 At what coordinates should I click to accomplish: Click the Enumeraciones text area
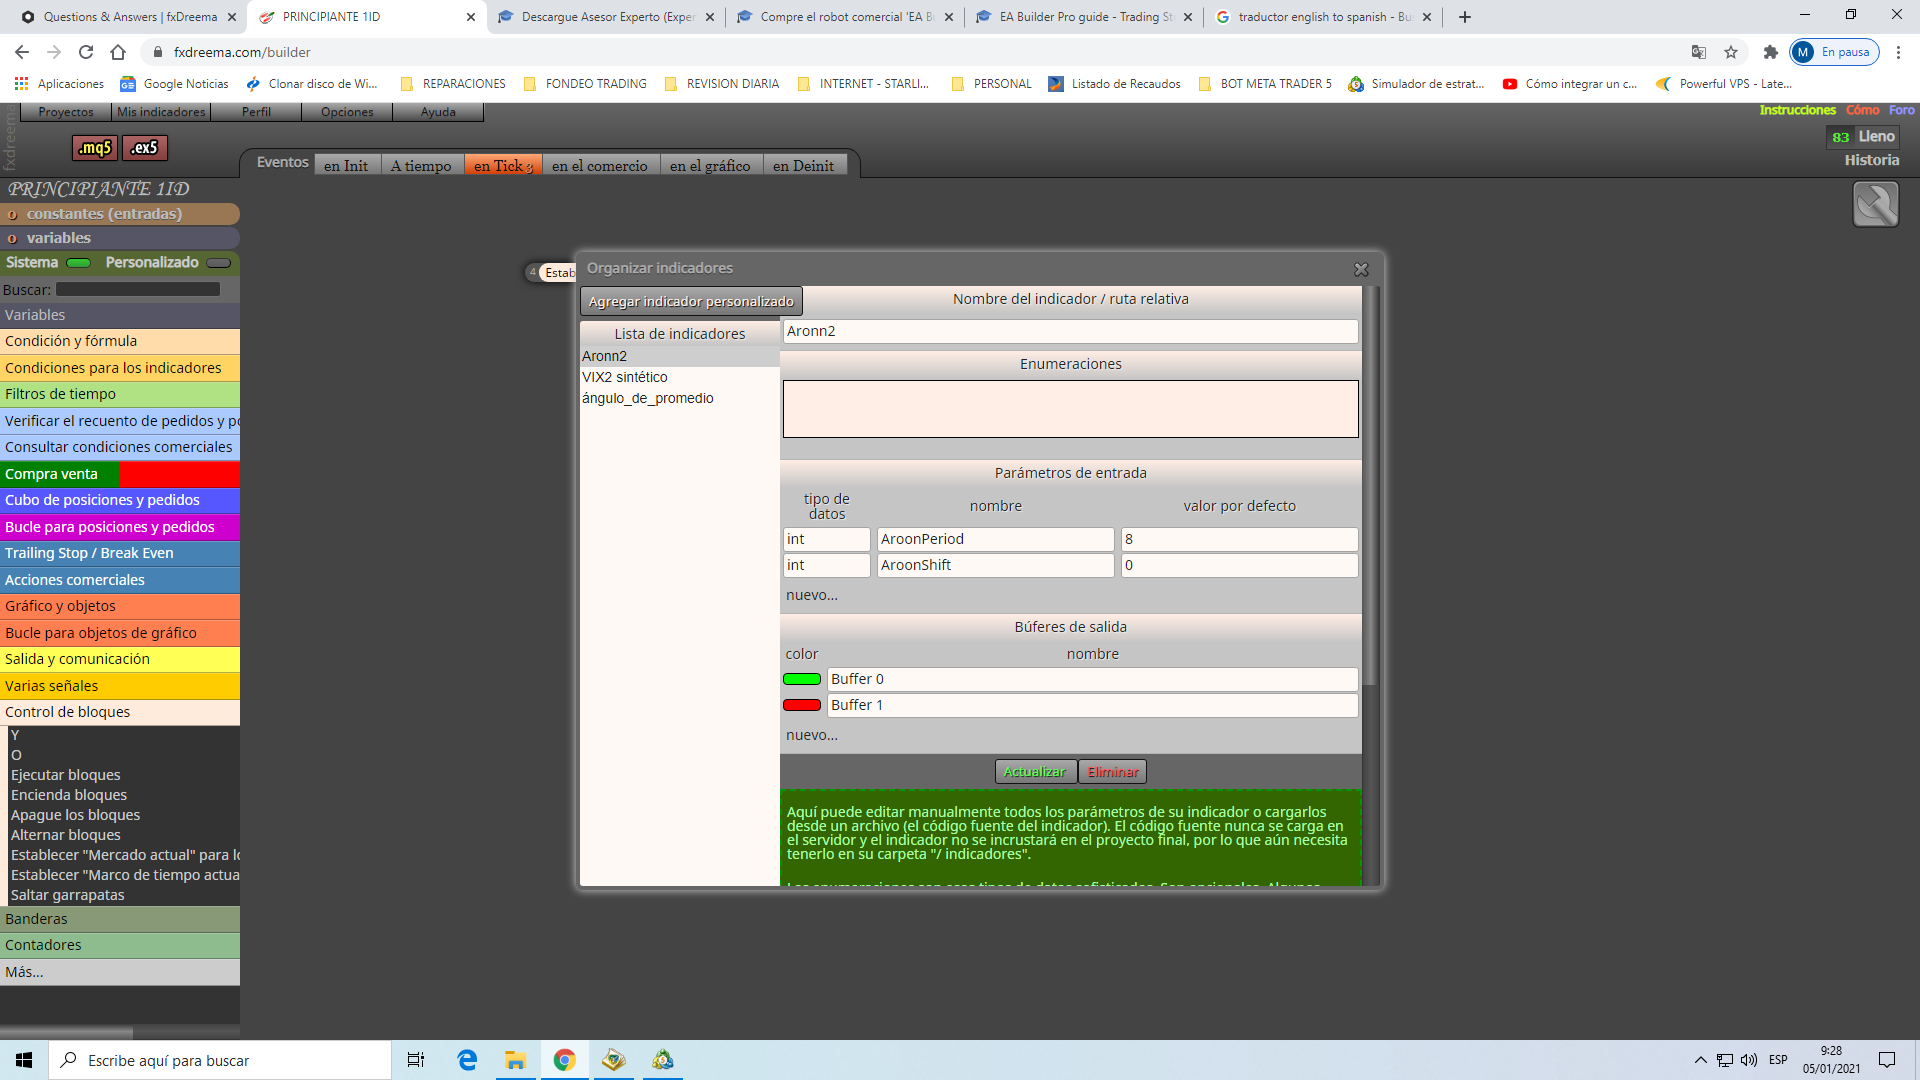click(x=1070, y=409)
